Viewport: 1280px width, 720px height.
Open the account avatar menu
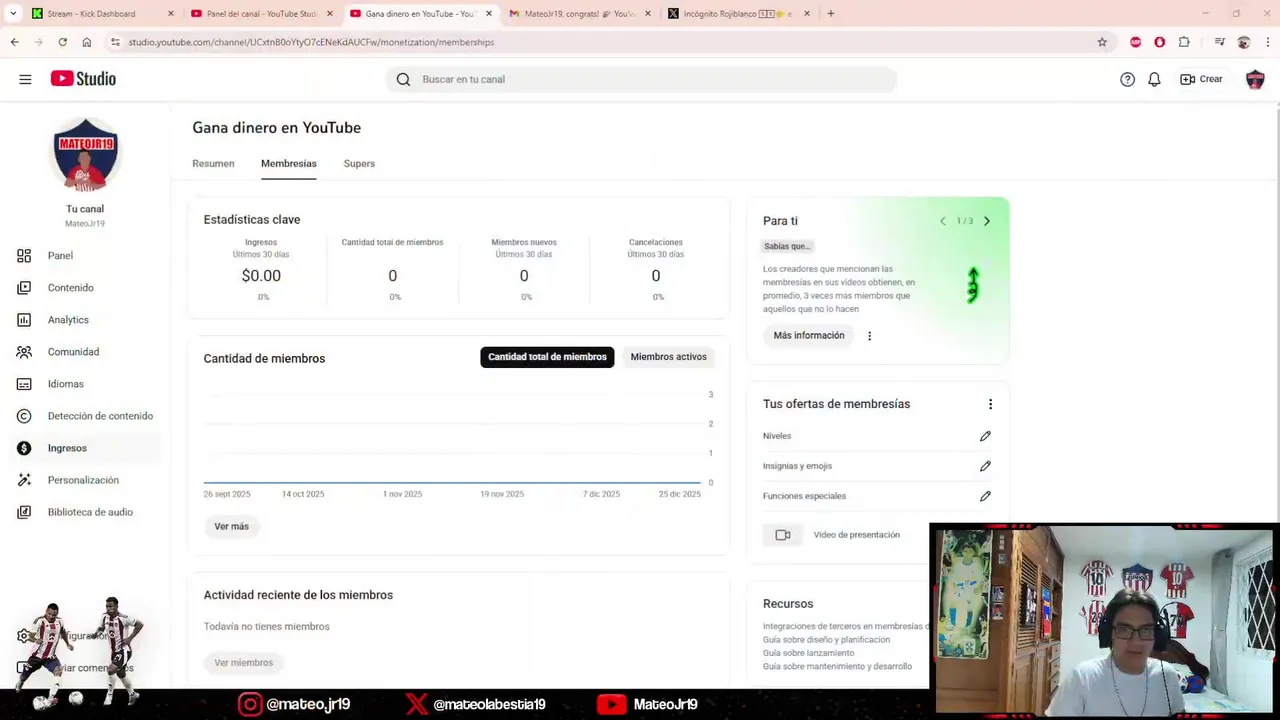pos(1255,79)
